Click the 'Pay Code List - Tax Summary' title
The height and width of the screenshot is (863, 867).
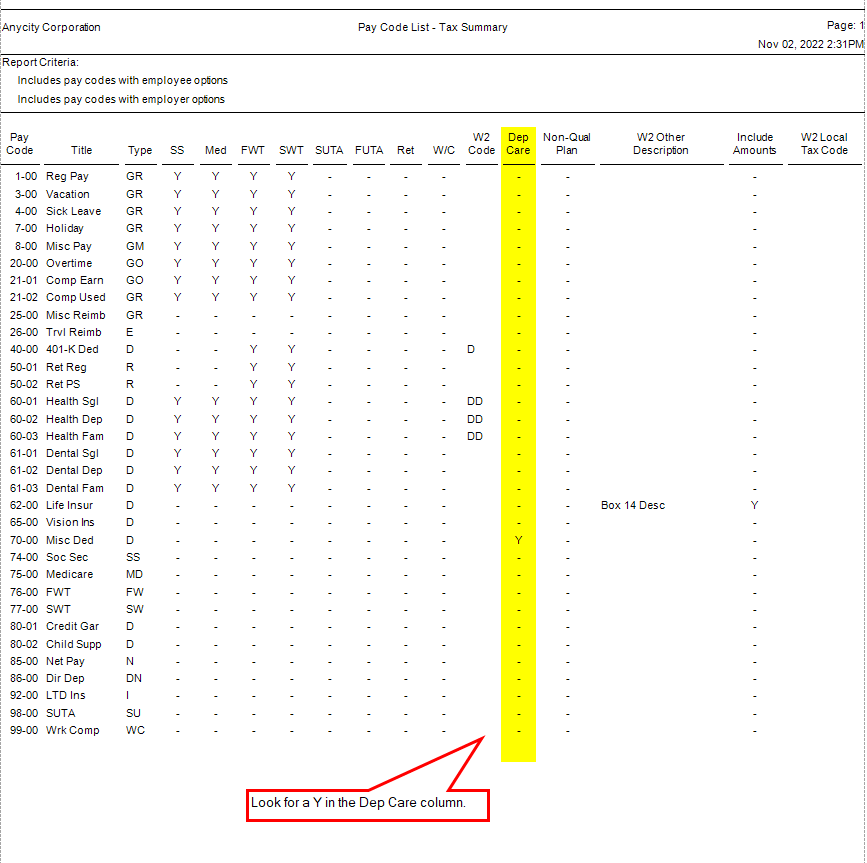(x=432, y=27)
